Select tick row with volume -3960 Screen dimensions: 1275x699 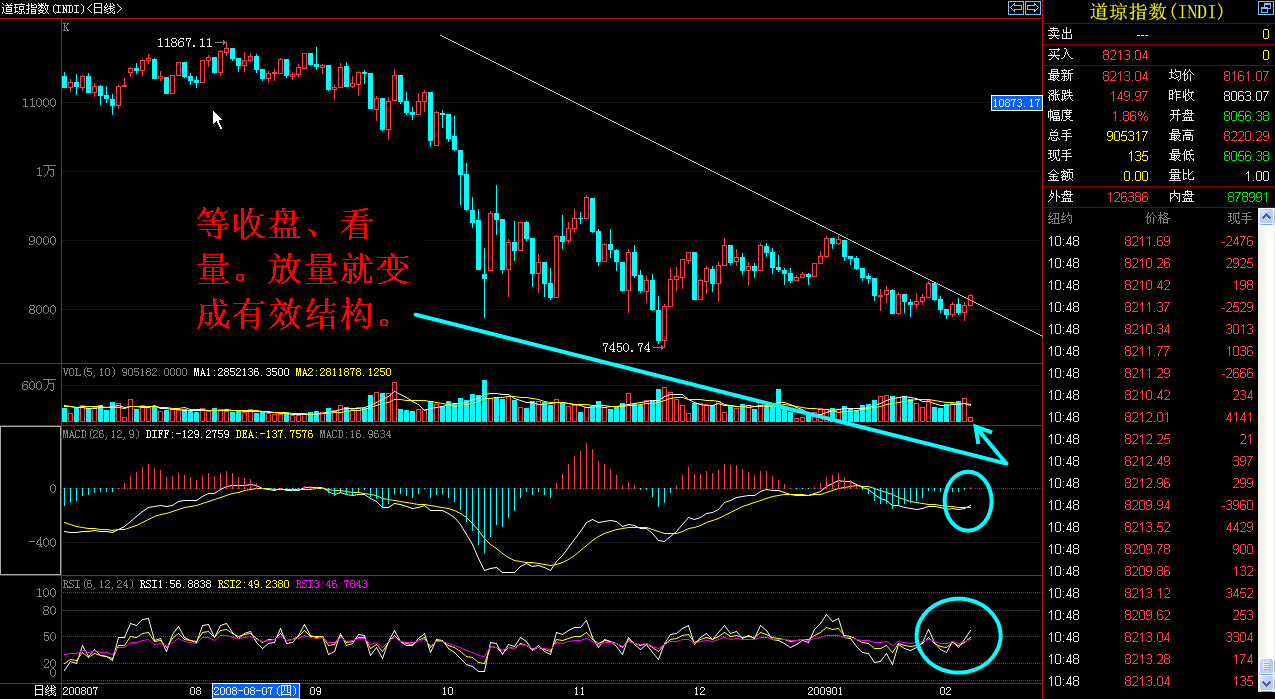(1151, 505)
